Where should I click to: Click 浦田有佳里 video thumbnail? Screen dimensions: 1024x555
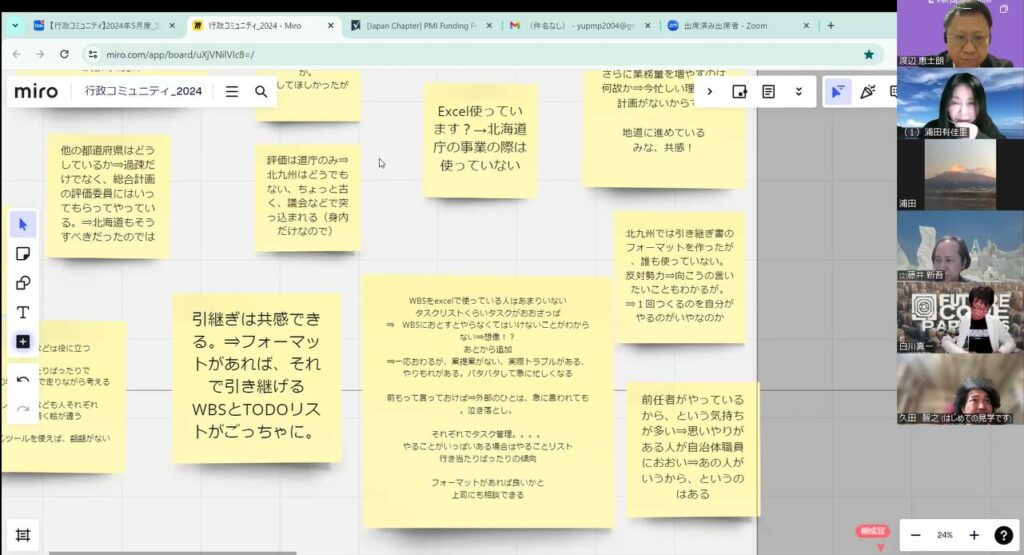click(960, 103)
